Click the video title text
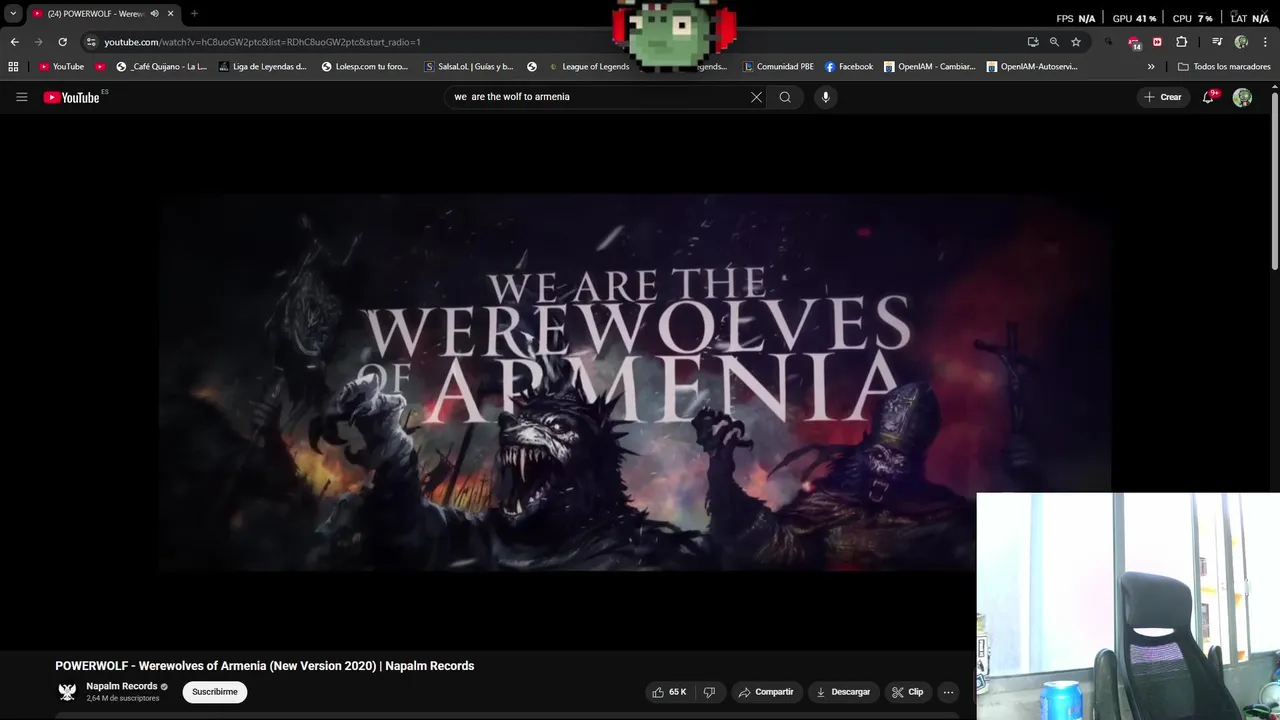Screen dimensions: 1280x720 265,666
